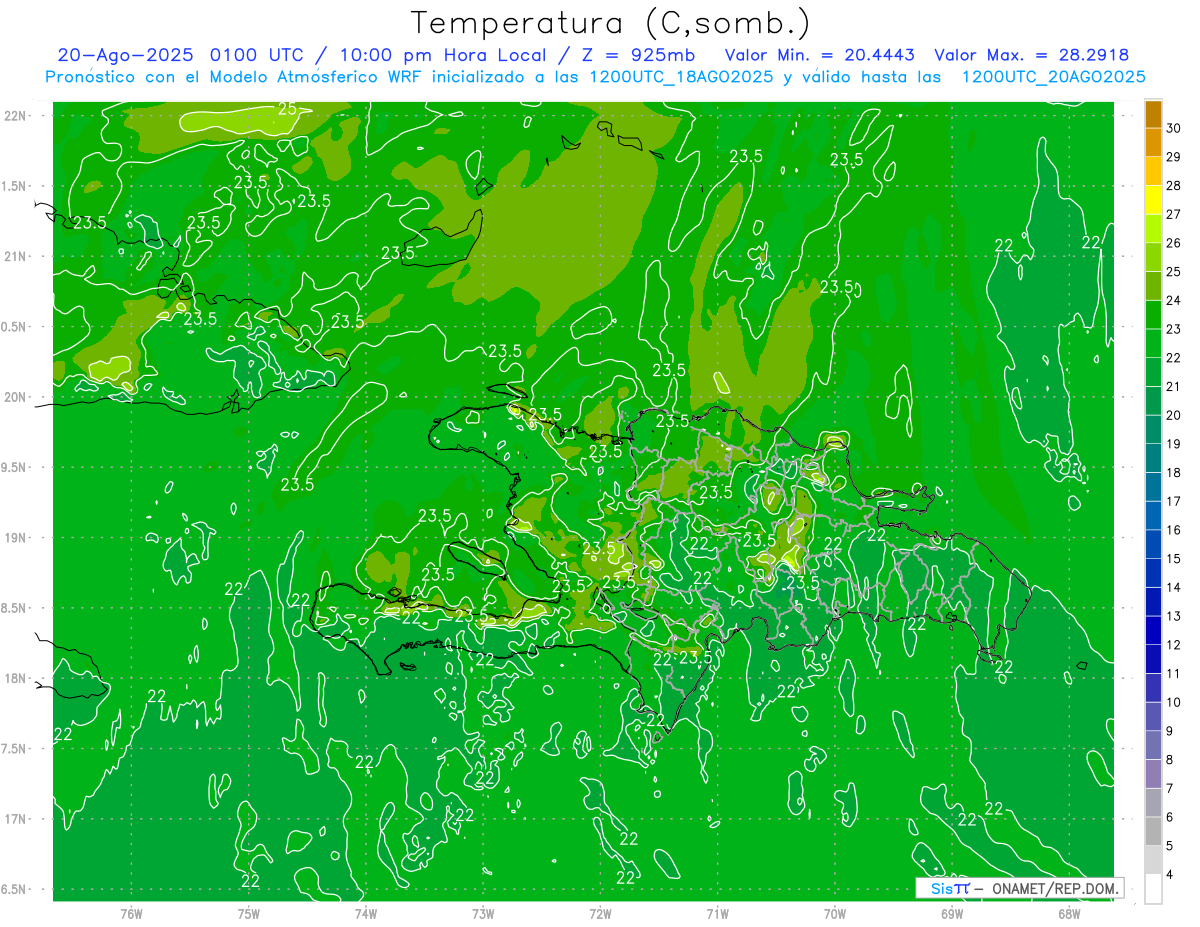Pick the white swatch below colorbar 4
Screen dimensions: 1200x927
(1153, 889)
